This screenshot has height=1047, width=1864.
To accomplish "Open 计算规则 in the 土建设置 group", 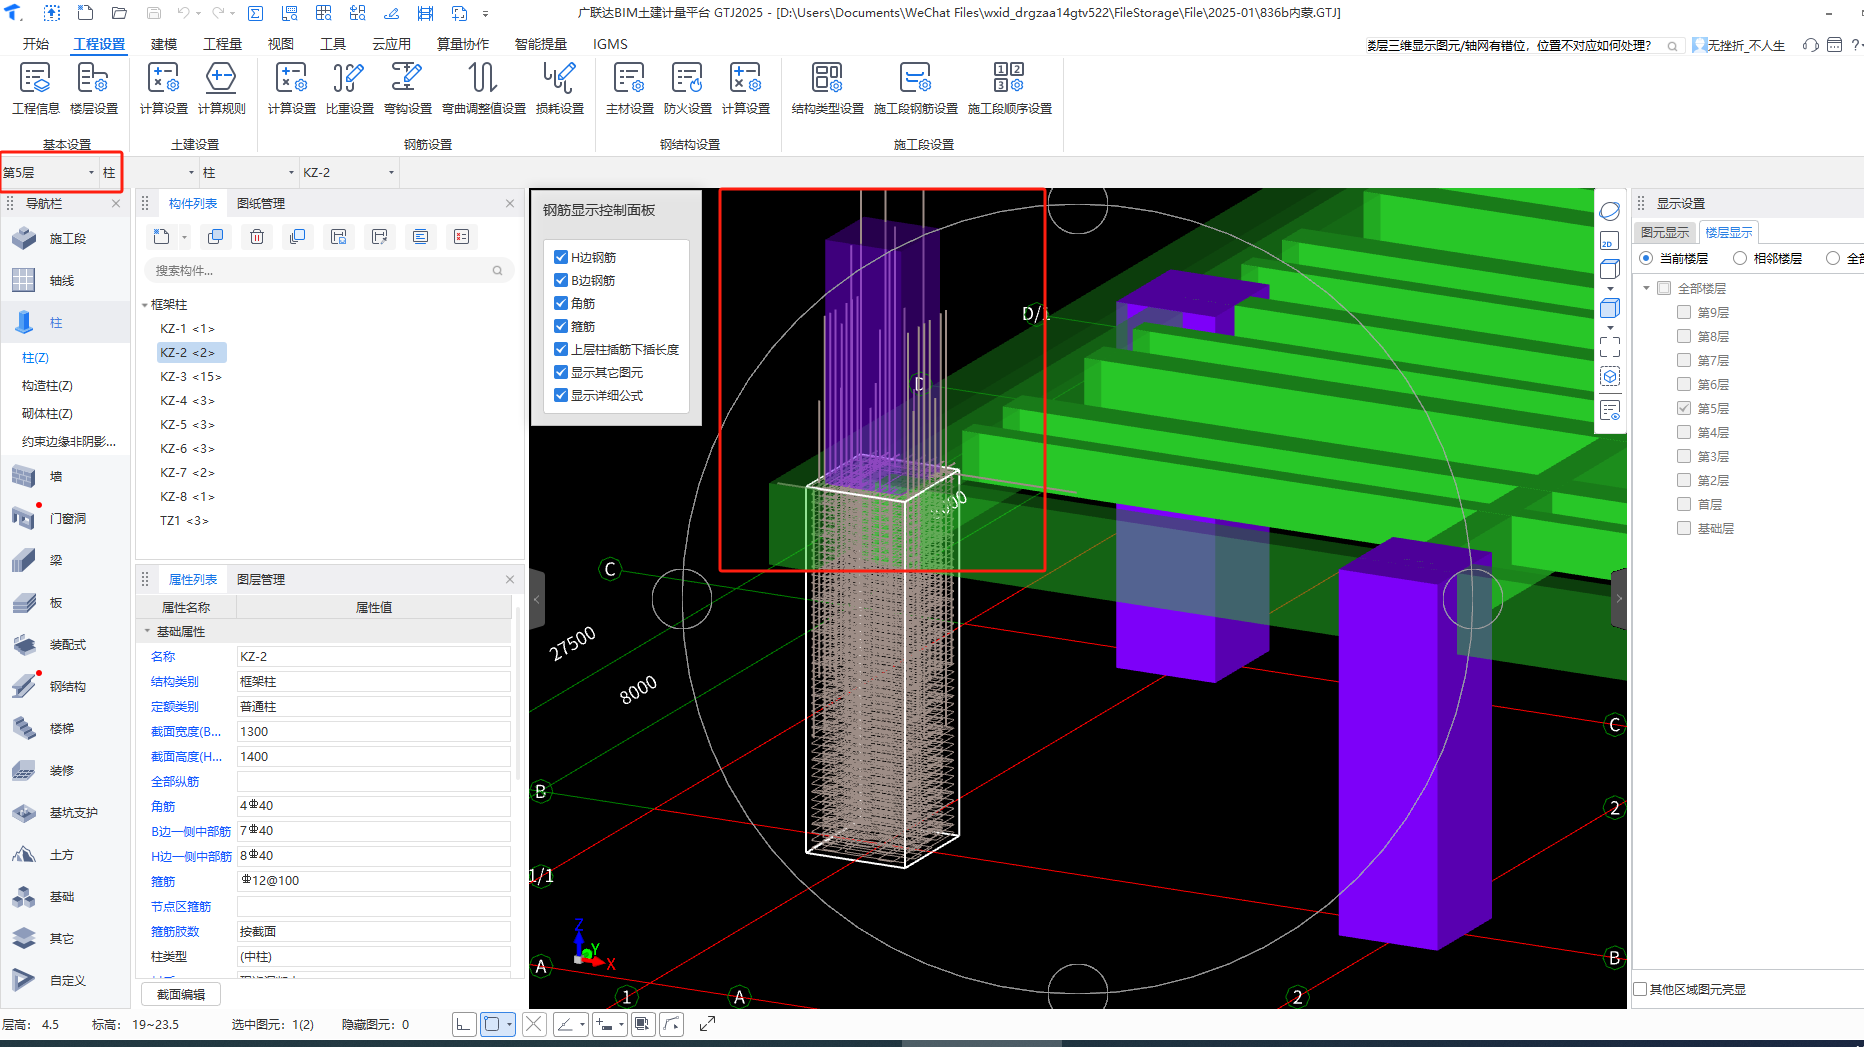I will (x=221, y=88).
